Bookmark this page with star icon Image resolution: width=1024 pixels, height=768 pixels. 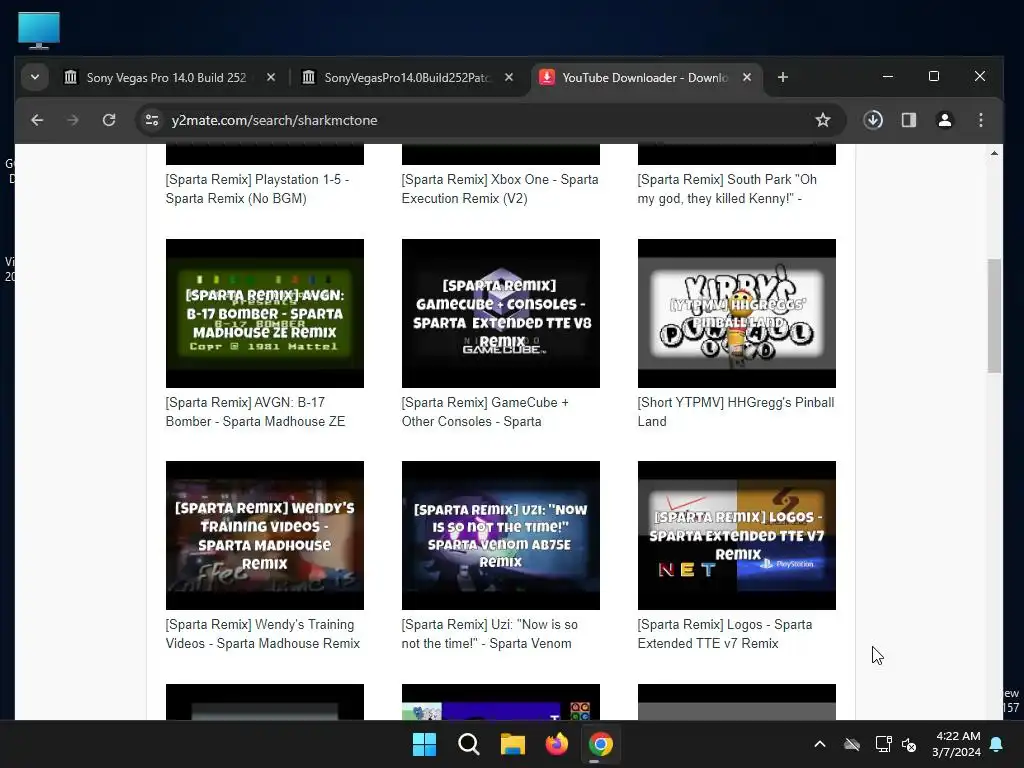tap(823, 120)
